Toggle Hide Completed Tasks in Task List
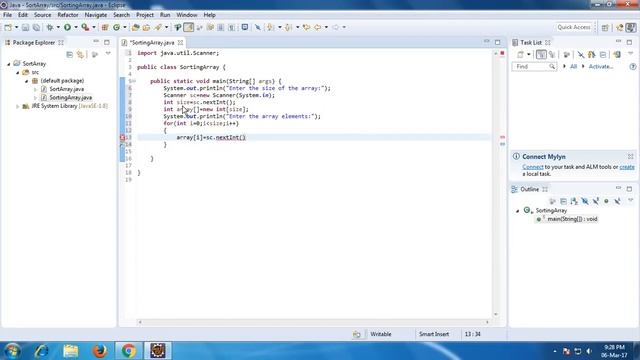 [x=580, y=54]
